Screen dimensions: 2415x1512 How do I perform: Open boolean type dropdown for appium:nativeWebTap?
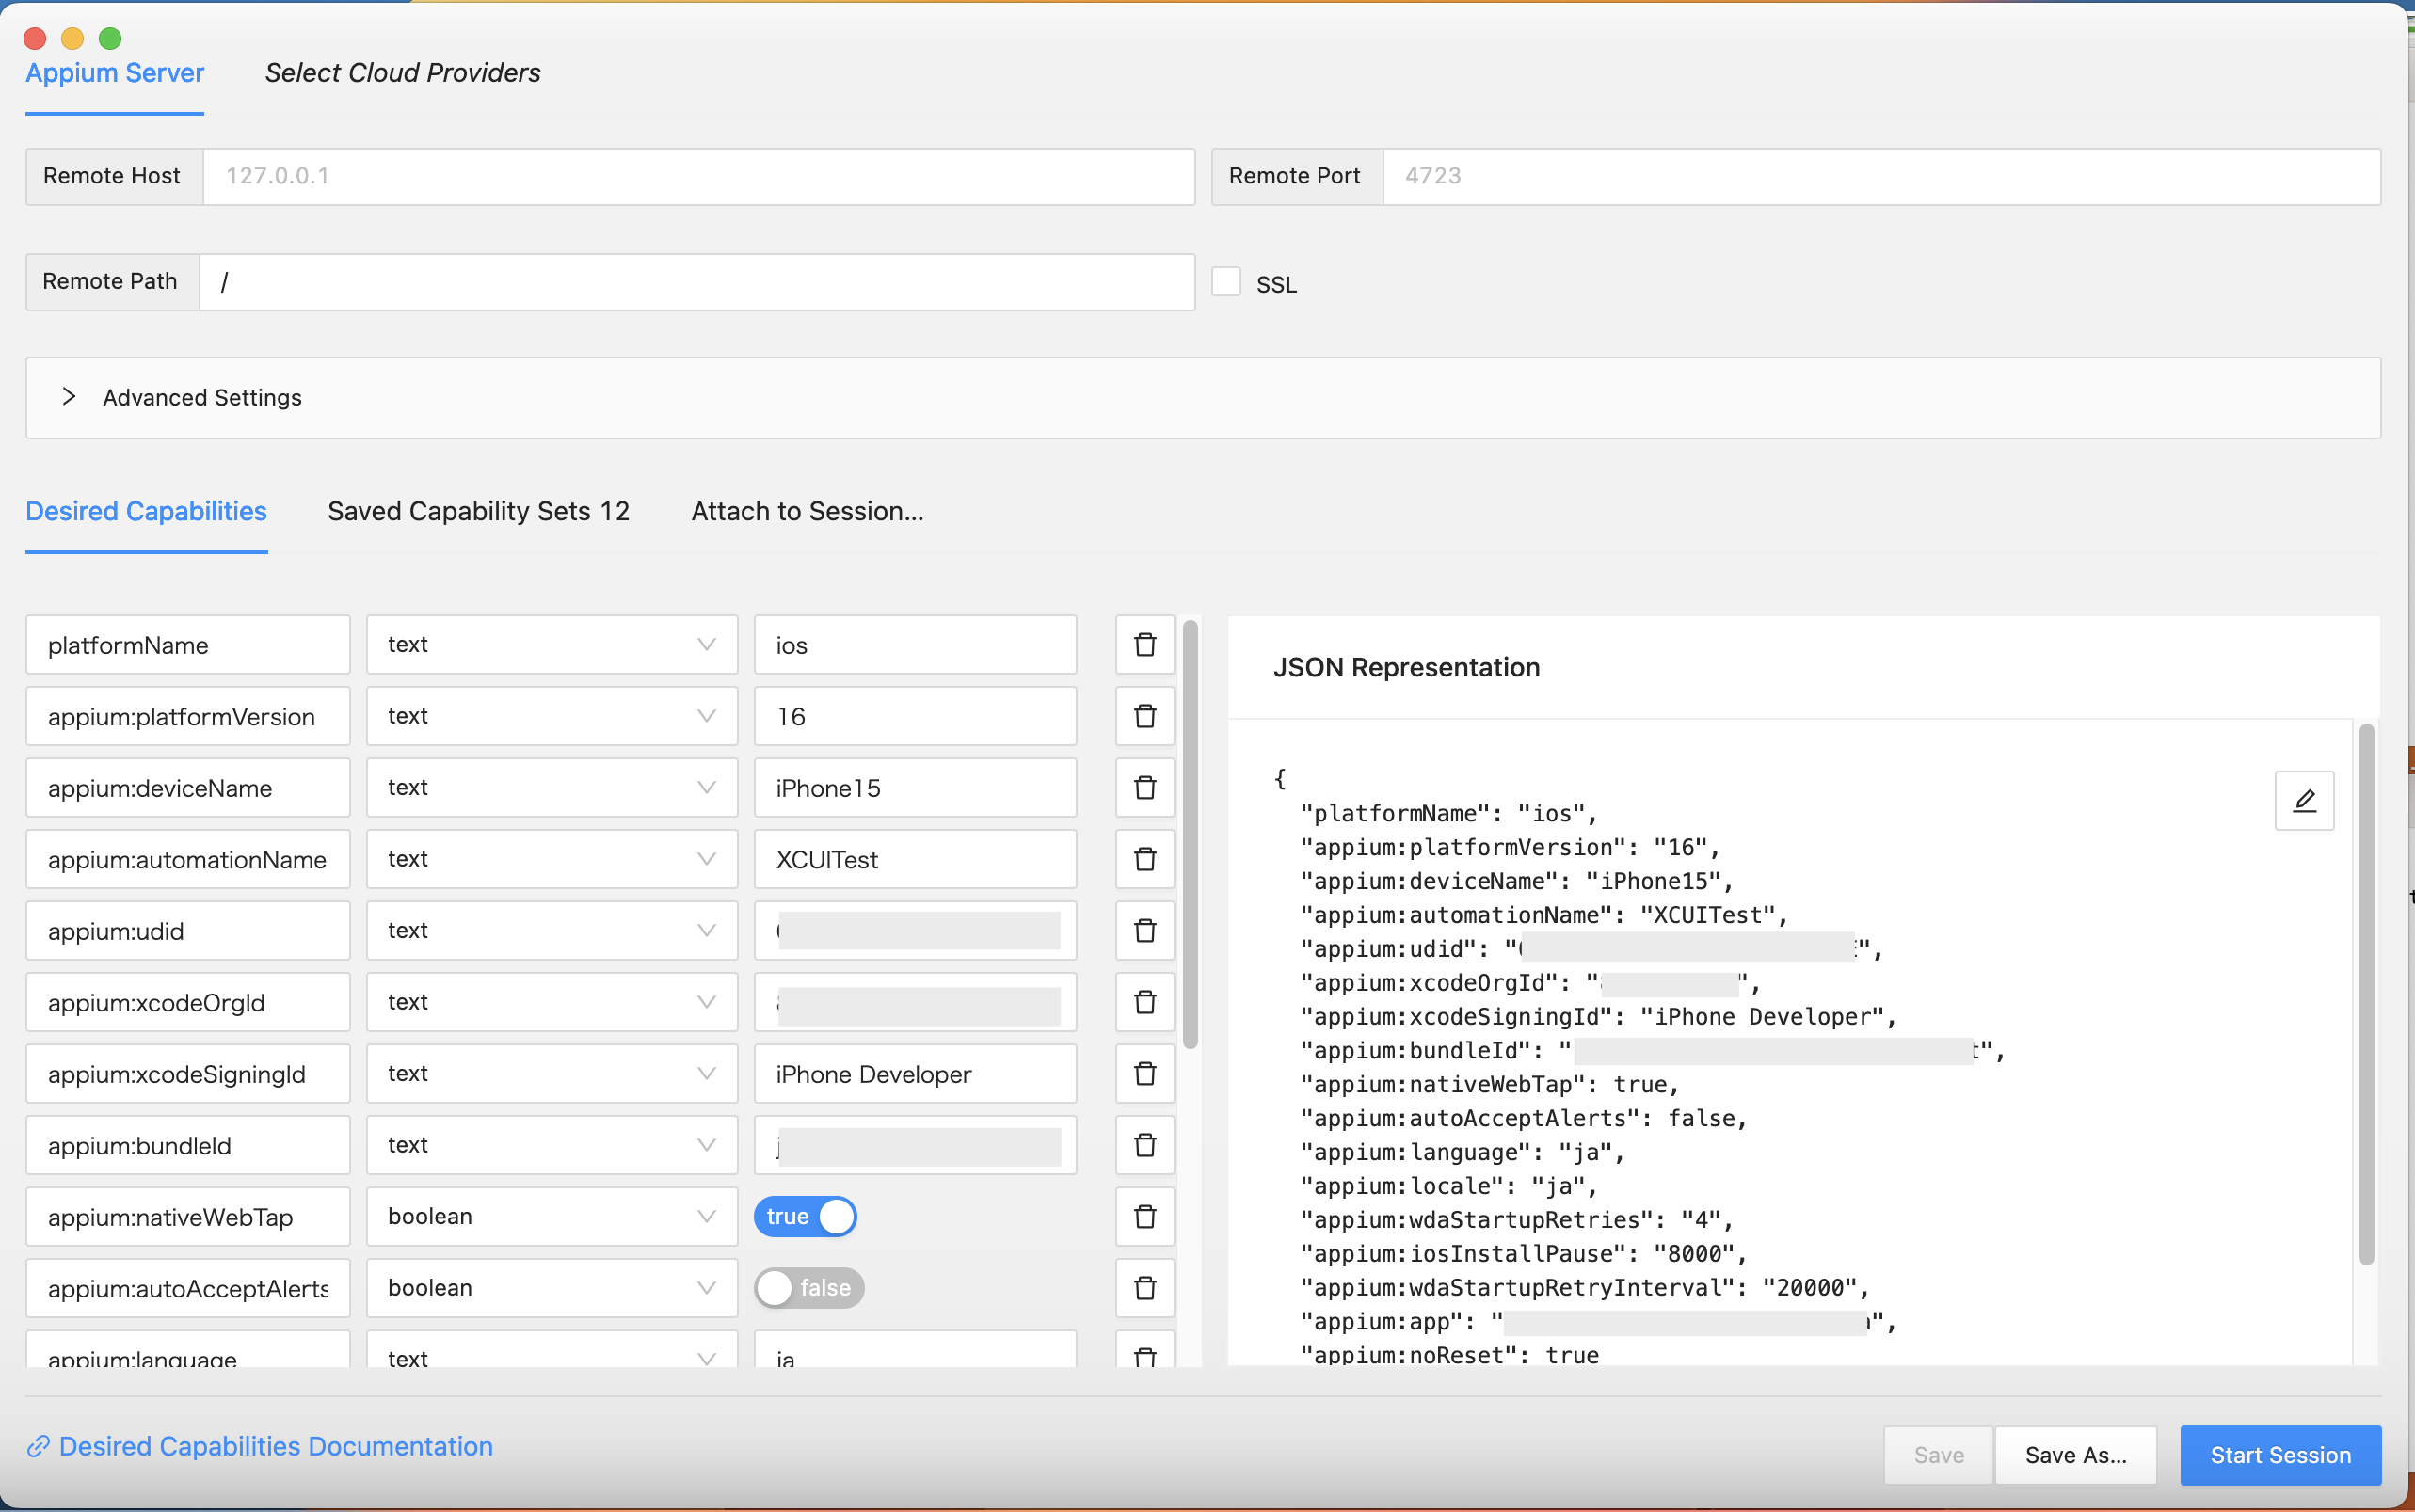(551, 1217)
